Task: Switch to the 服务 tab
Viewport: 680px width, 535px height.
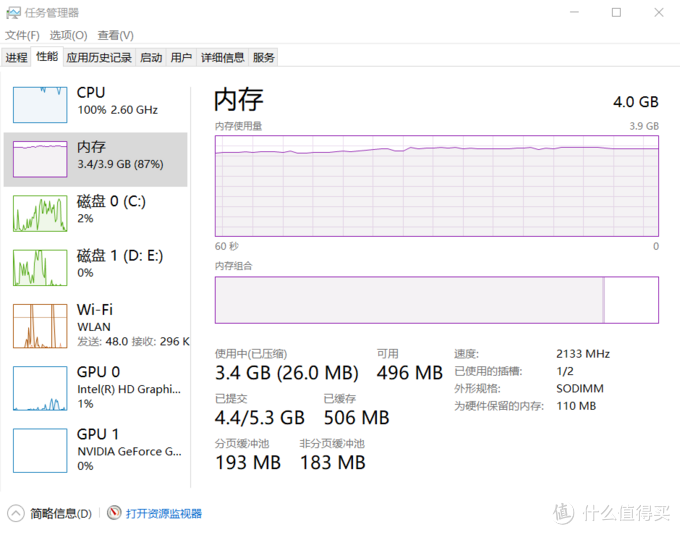Action: pyautogui.click(x=264, y=57)
